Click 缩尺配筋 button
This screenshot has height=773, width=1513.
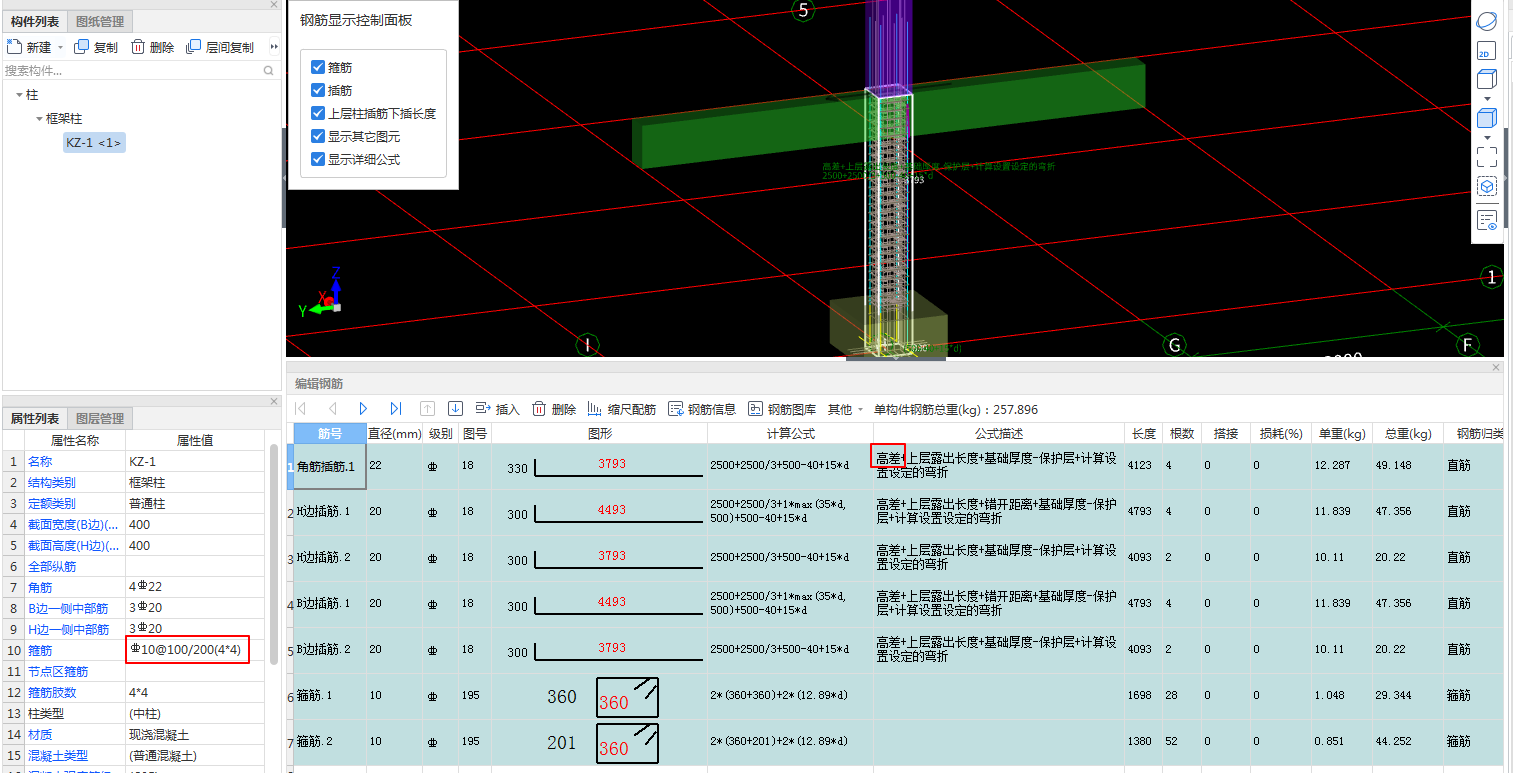pos(621,409)
